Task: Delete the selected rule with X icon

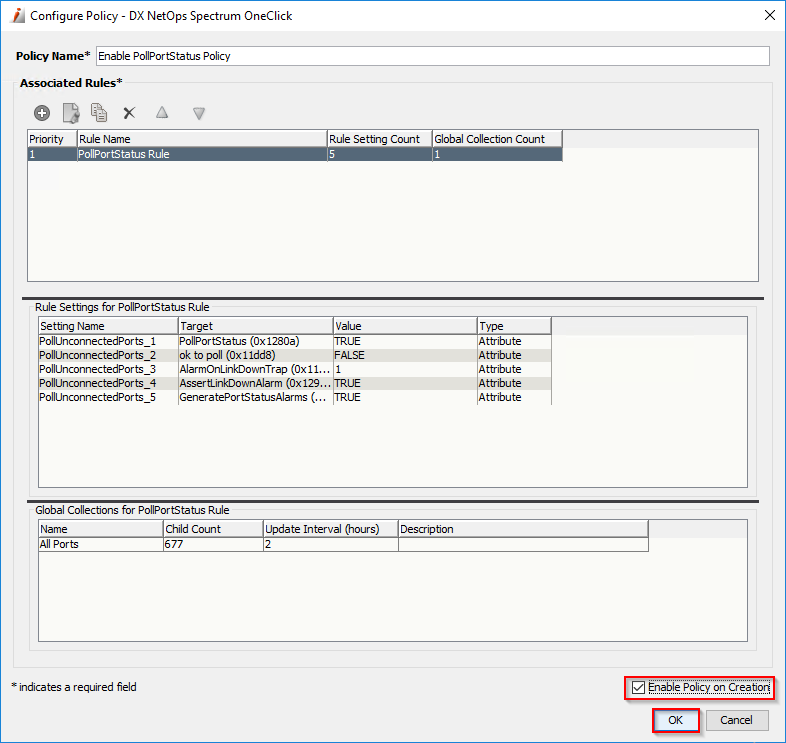Action: [129, 114]
